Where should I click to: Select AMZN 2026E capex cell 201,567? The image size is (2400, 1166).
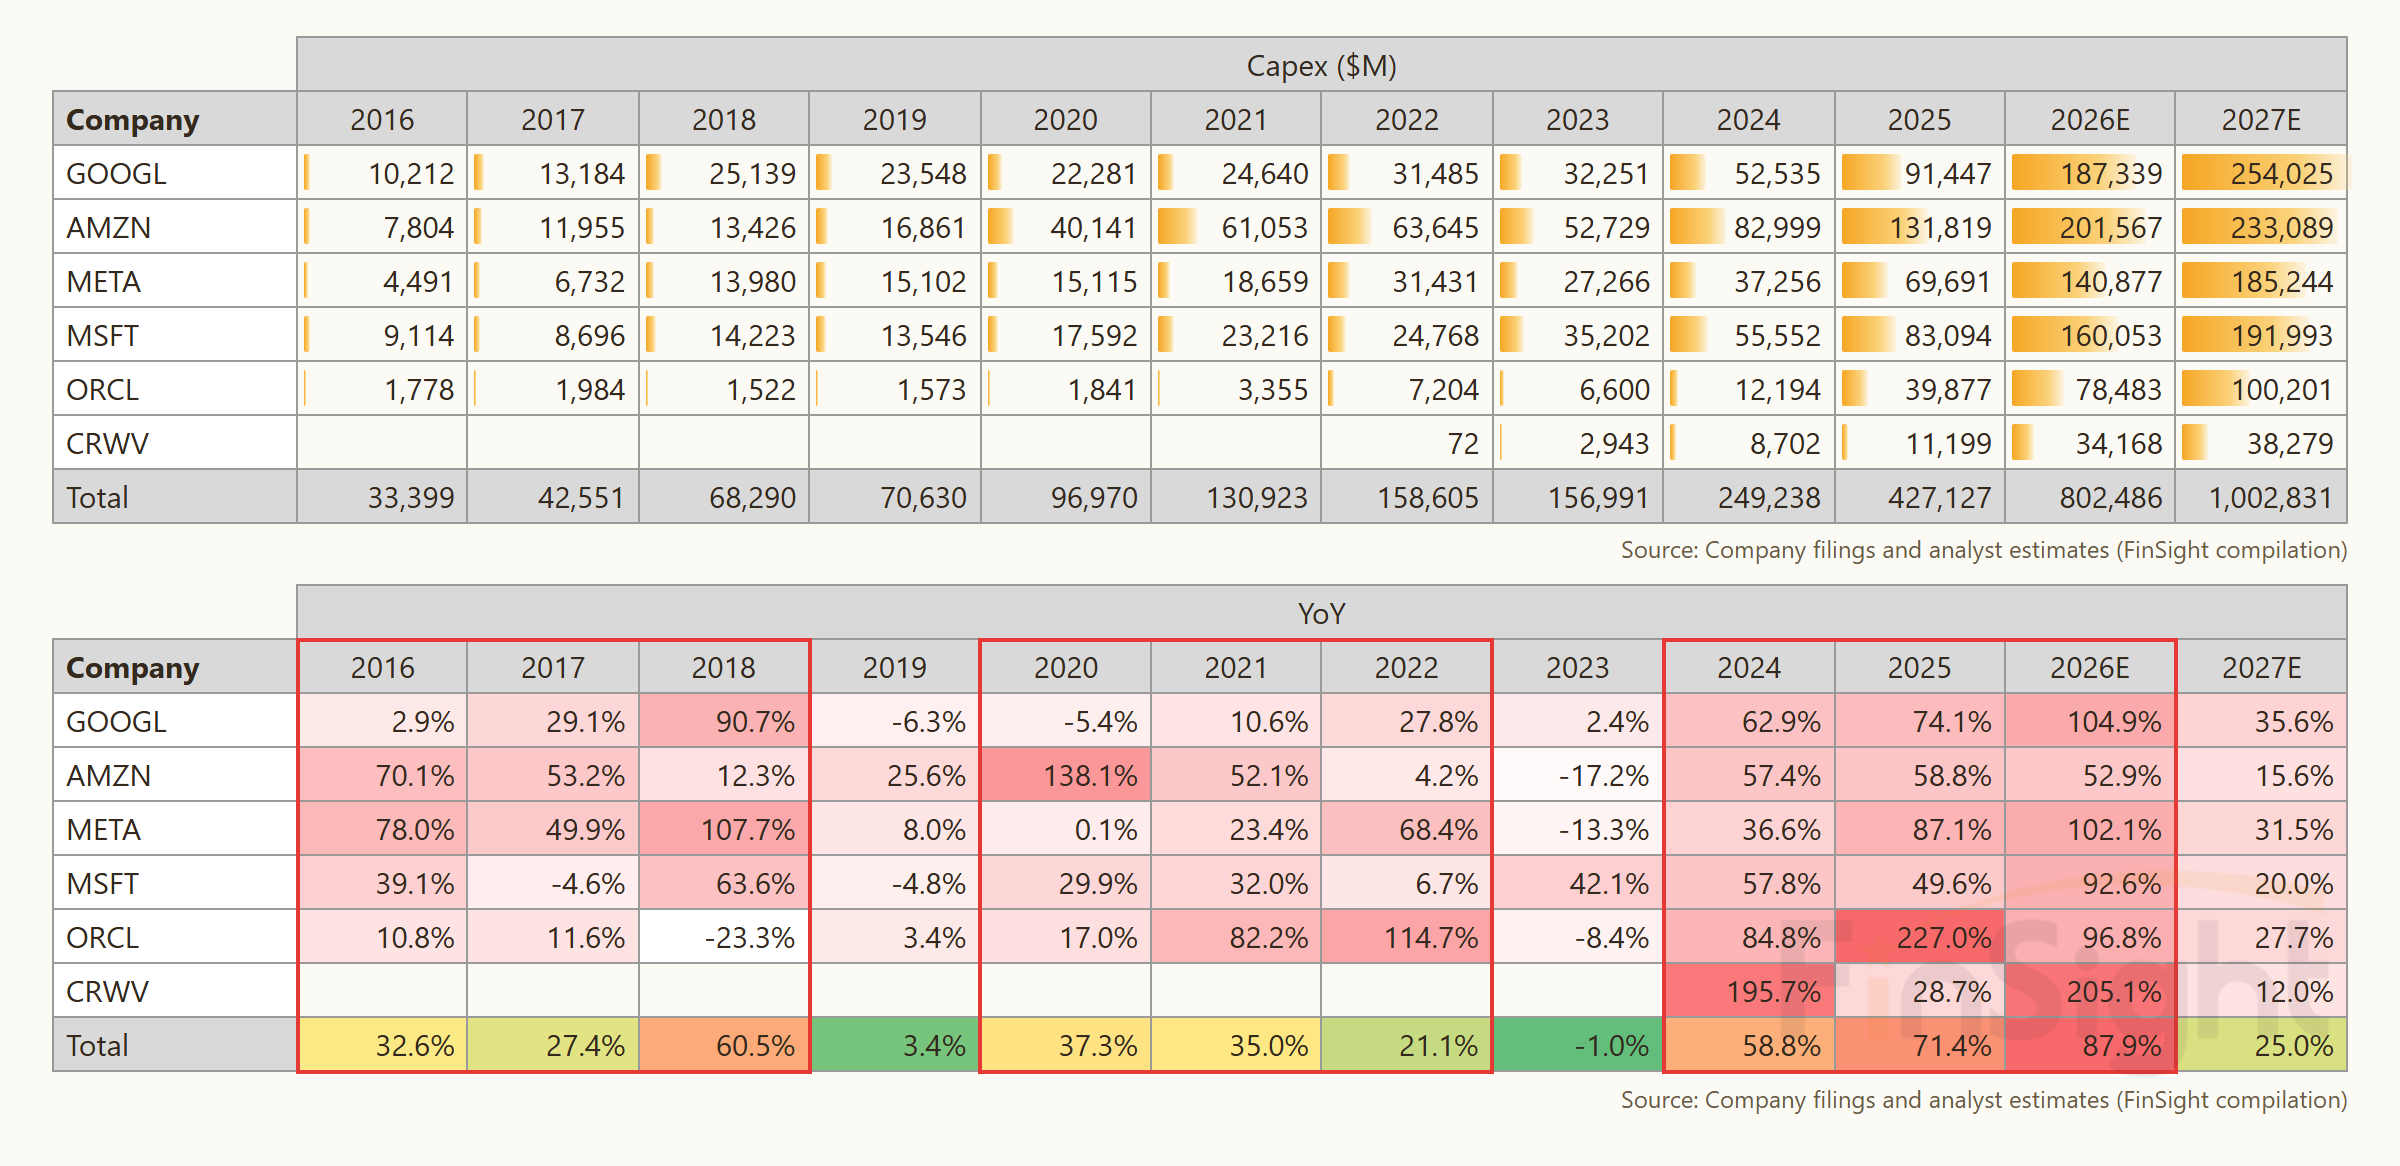coord(2090,227)
